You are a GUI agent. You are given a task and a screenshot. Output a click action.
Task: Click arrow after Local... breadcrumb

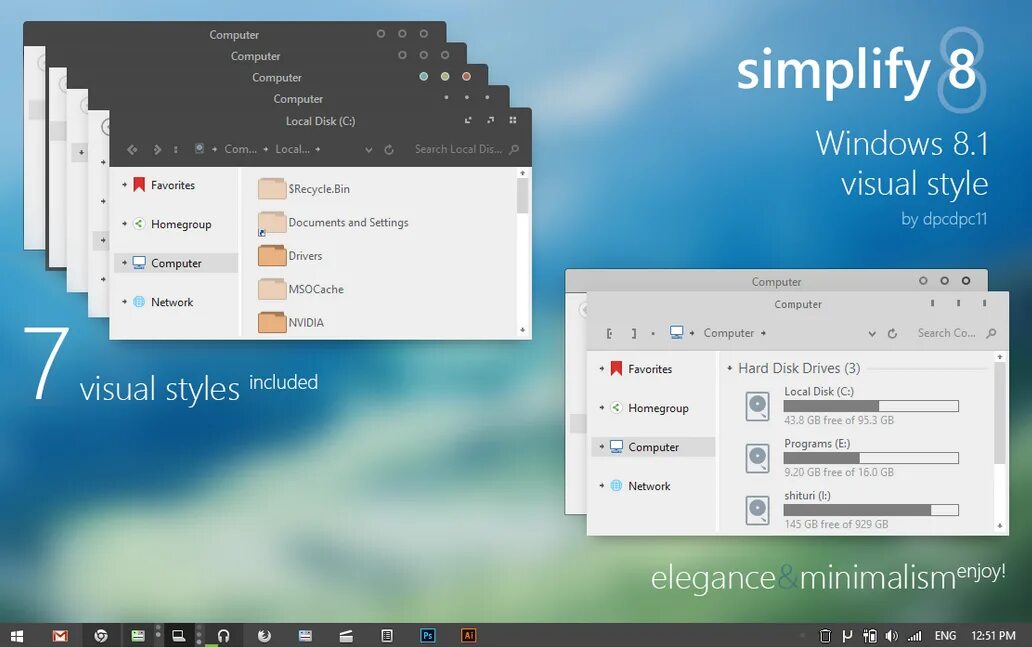(x=318, y=149)
